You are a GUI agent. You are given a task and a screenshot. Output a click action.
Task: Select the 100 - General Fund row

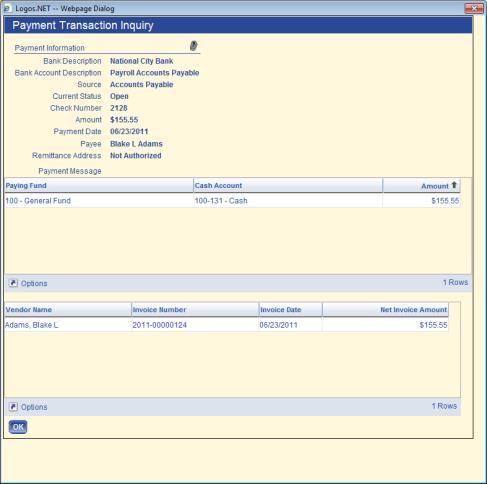[232, 201]
